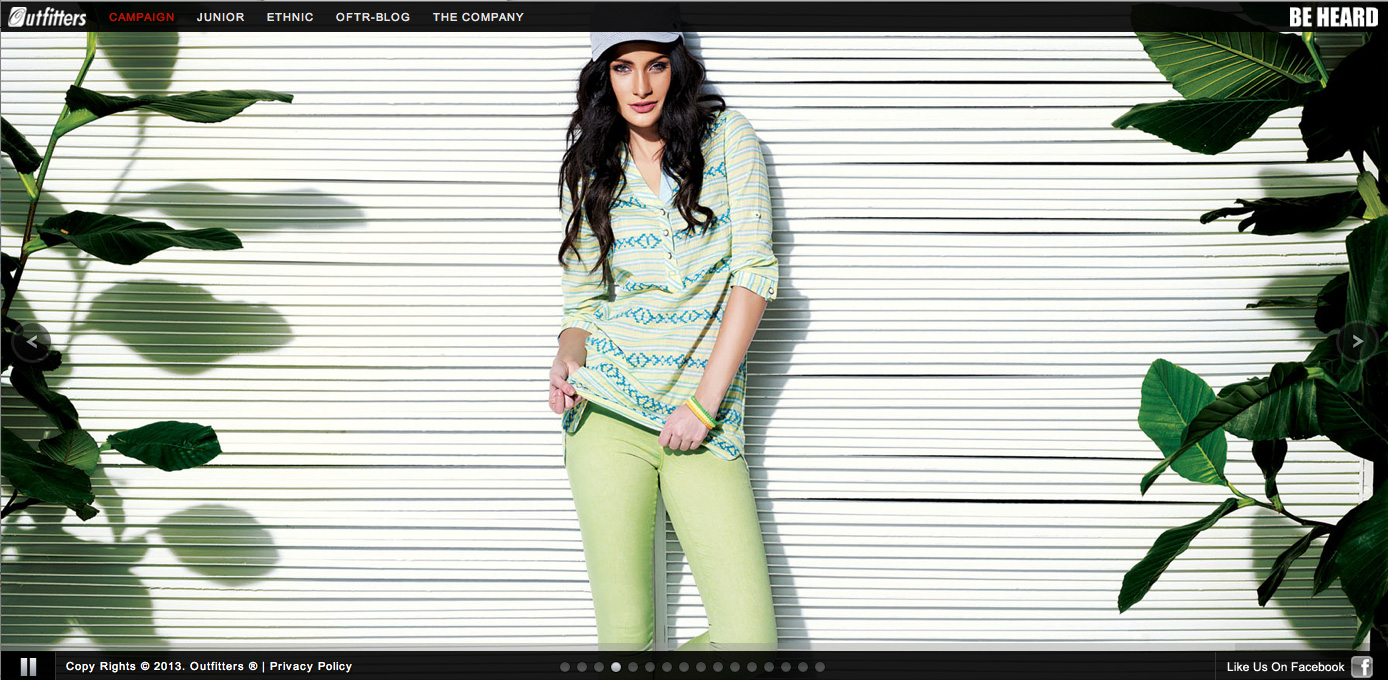This screenshot has width=1388, height=680.
Task: Select the fifth slide dot
Action: click(x=633, y=667)
